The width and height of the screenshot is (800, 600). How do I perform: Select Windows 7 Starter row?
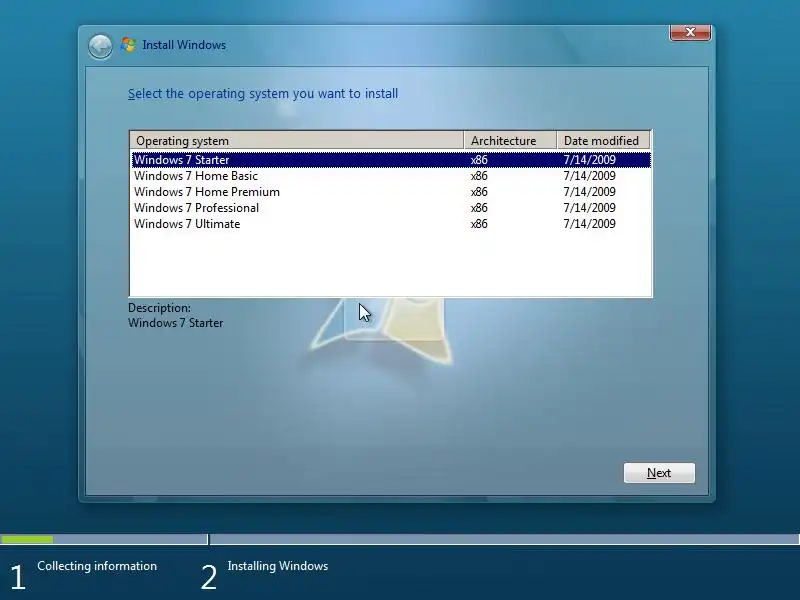[391, 160]
